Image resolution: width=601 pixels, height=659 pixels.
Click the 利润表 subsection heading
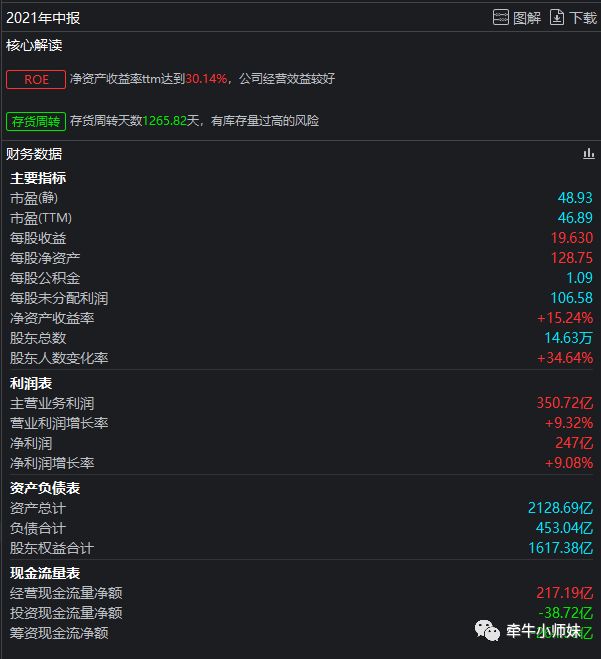[31, 383]
